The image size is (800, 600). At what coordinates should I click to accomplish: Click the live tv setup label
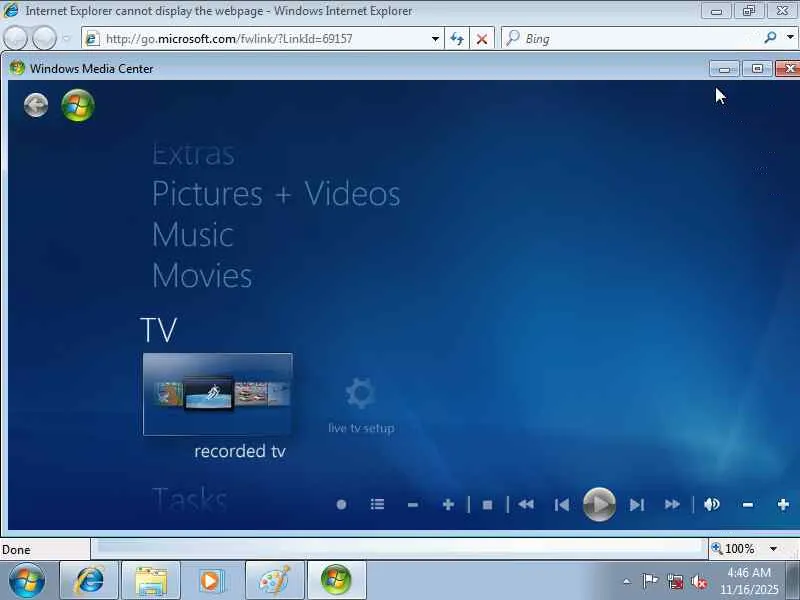361,428
